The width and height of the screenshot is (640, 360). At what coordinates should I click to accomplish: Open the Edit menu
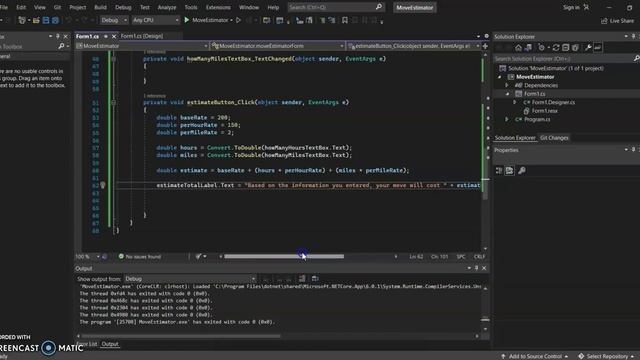[21, 7]
